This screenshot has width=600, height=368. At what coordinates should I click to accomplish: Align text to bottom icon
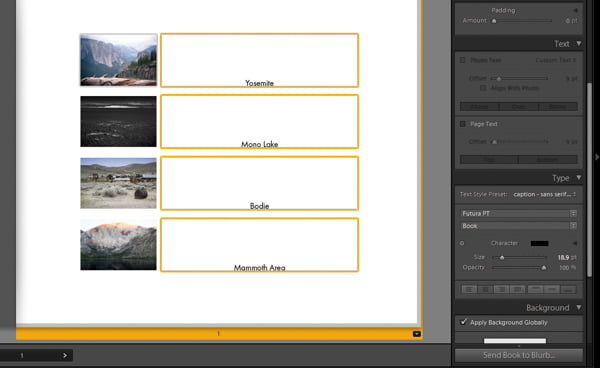(568, 290)
